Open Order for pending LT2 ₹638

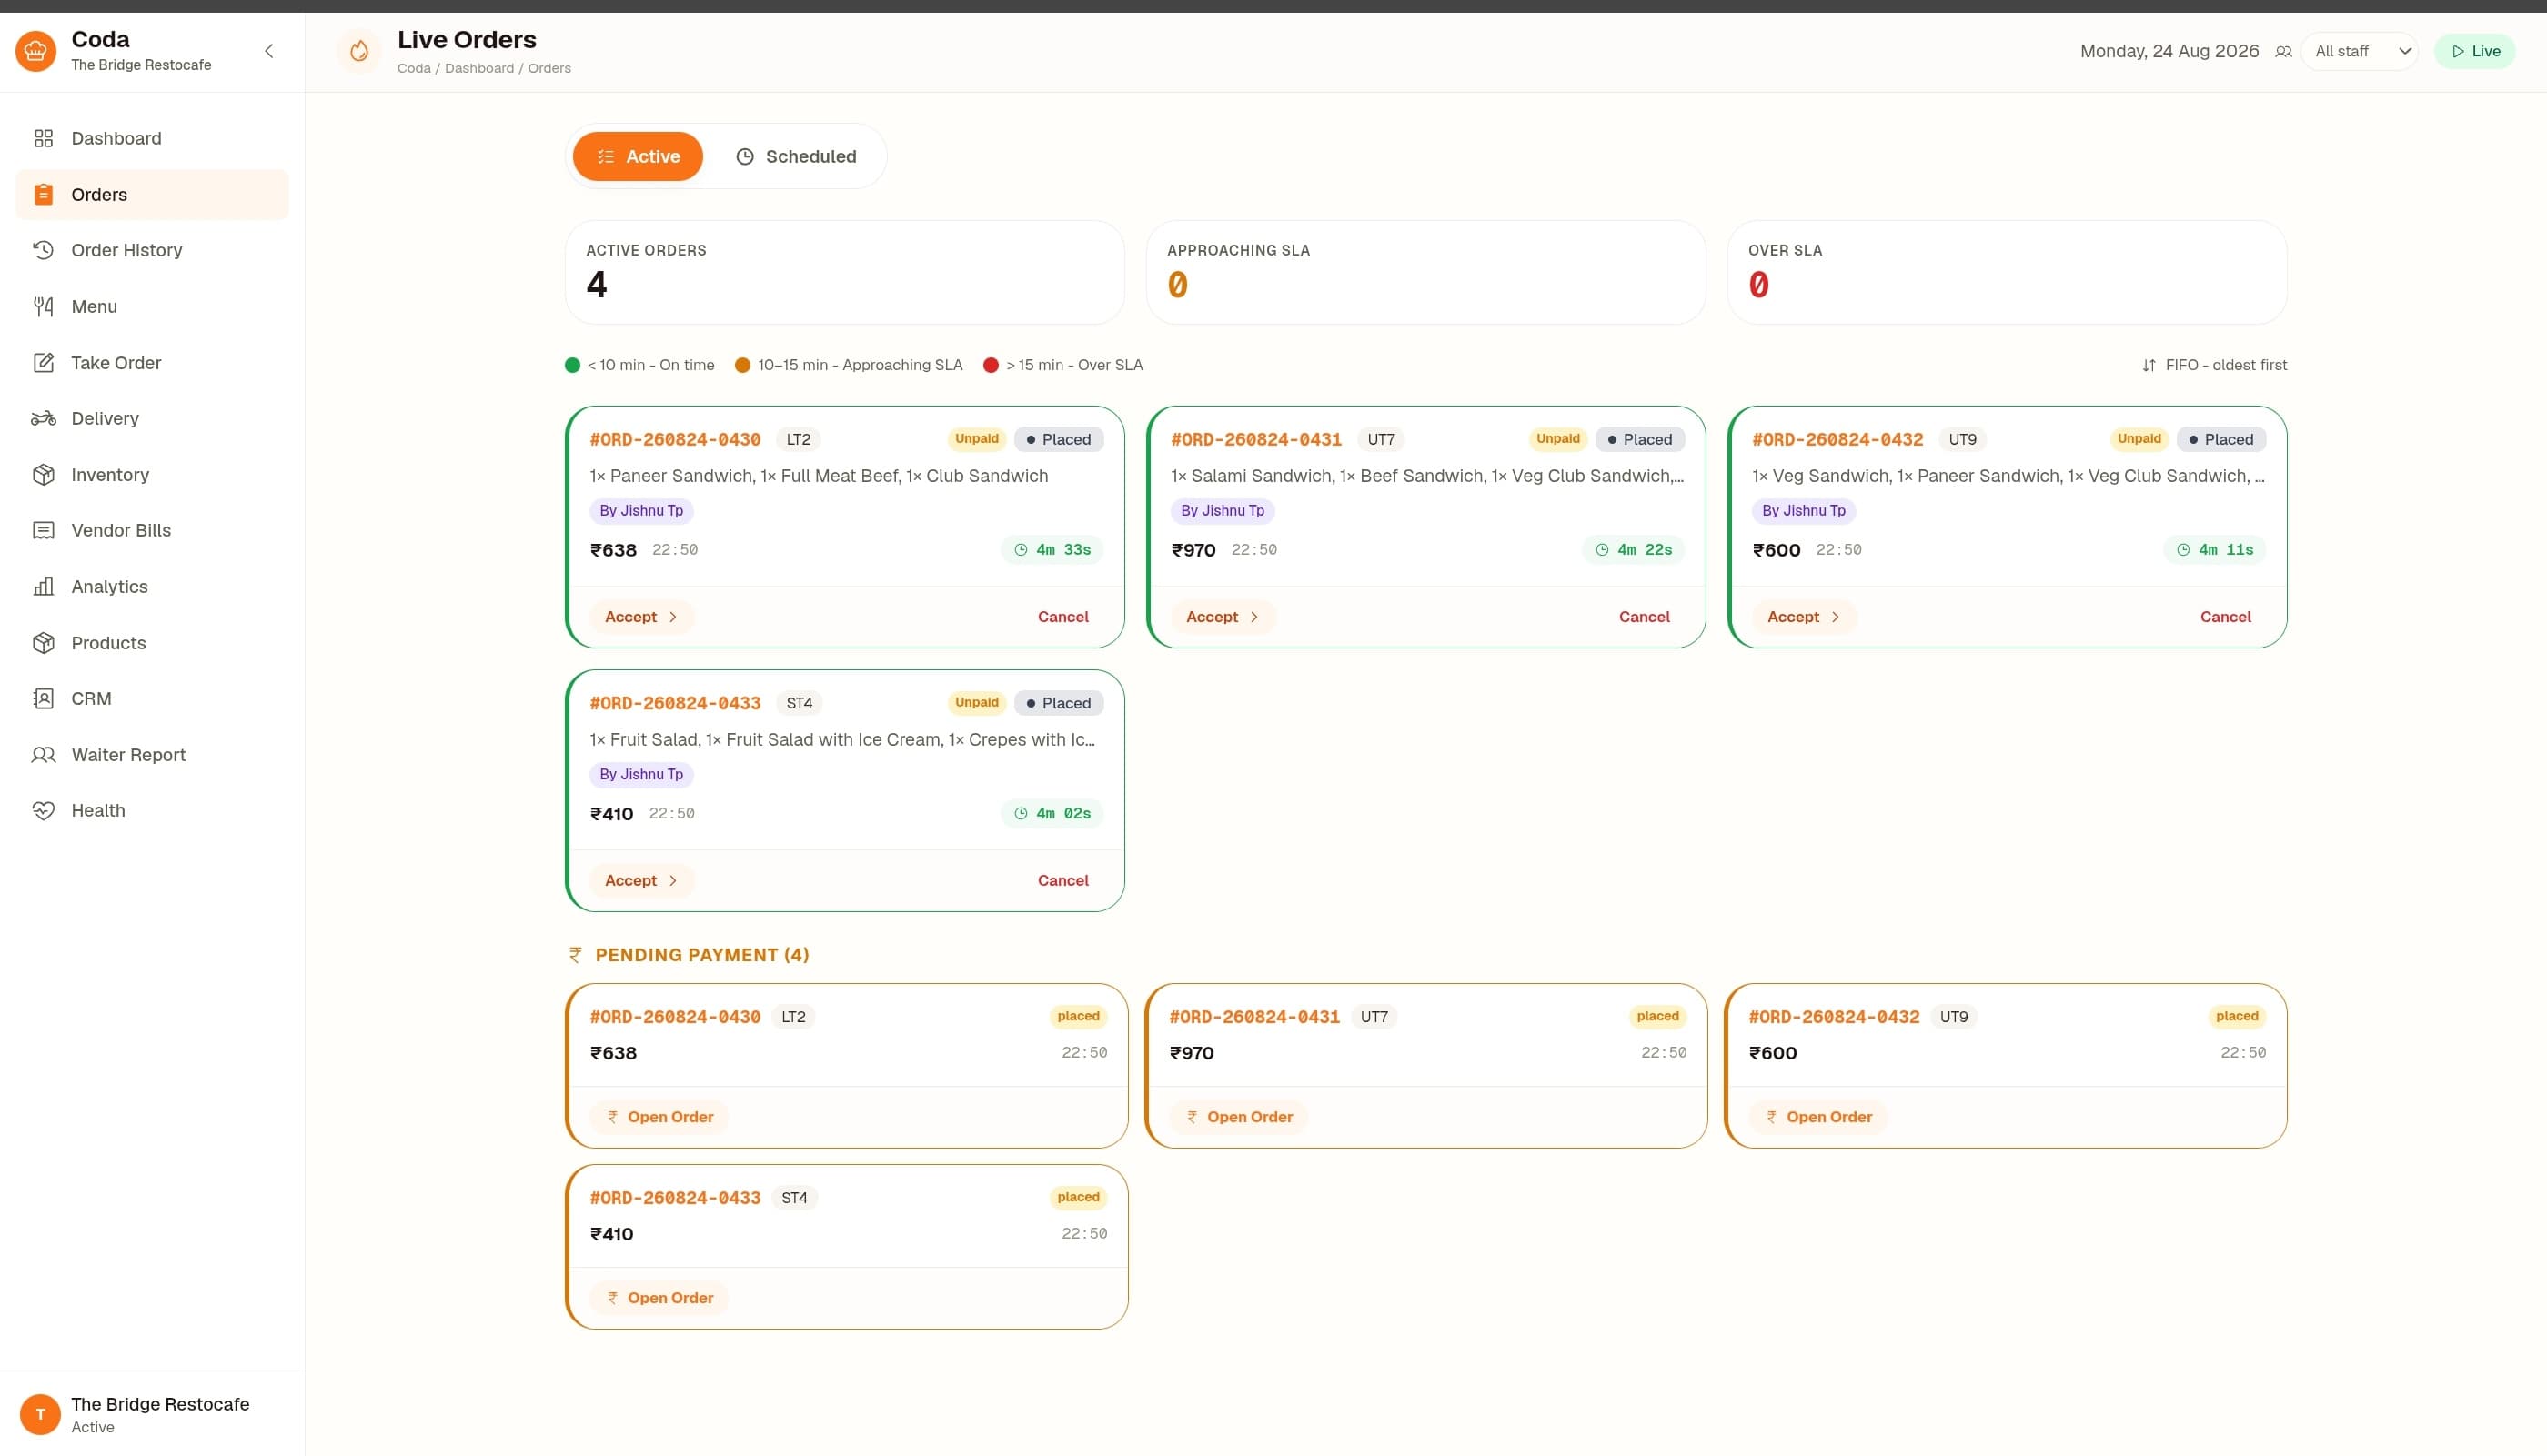(x=659, y=1117)
